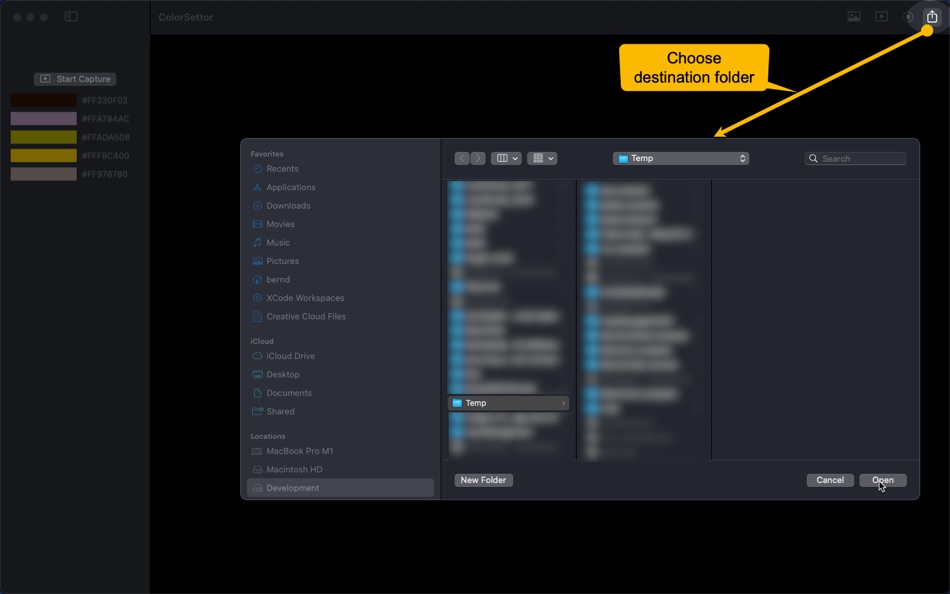Click the disk icon beside Development
The height and width of the screenshot is (594, 950).
tap(257, 488)
